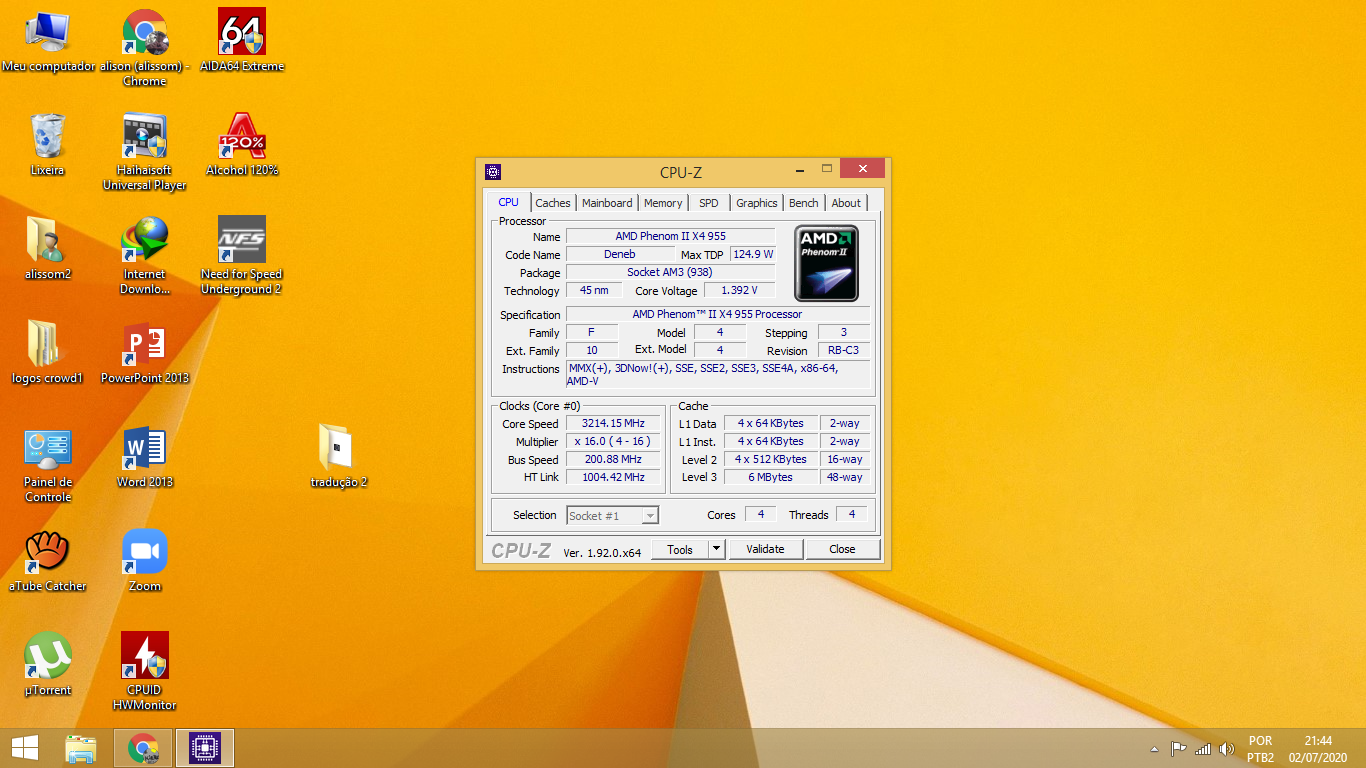Open the Lixeira recycle bin
The image size is (1366, 768).
point(48,146)
